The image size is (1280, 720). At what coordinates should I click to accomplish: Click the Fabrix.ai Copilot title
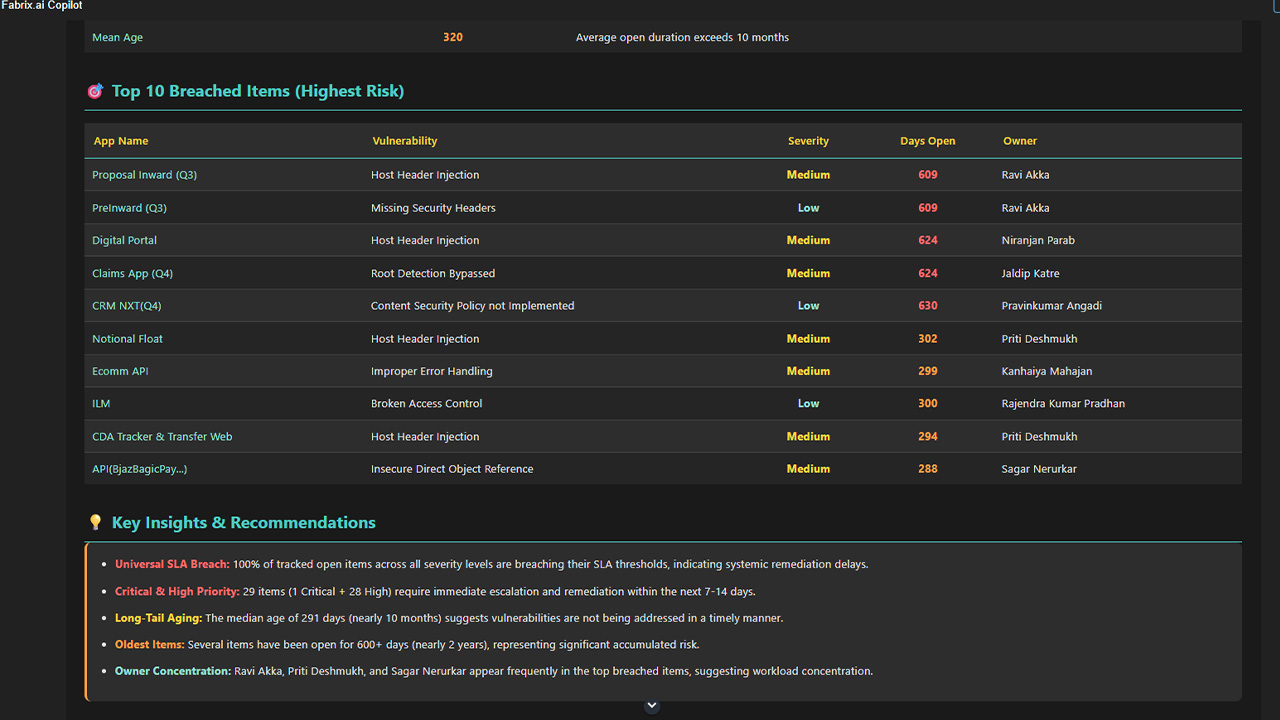pyautogui.click(x=42, y=6)
